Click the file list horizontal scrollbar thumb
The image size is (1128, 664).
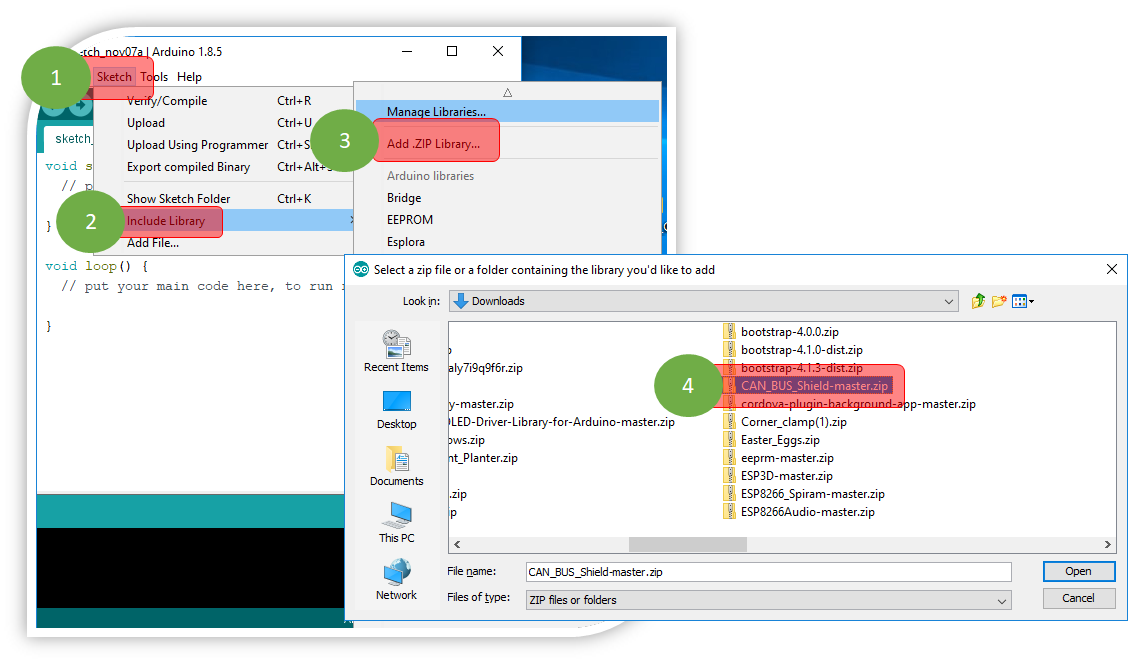coord(688,545)
